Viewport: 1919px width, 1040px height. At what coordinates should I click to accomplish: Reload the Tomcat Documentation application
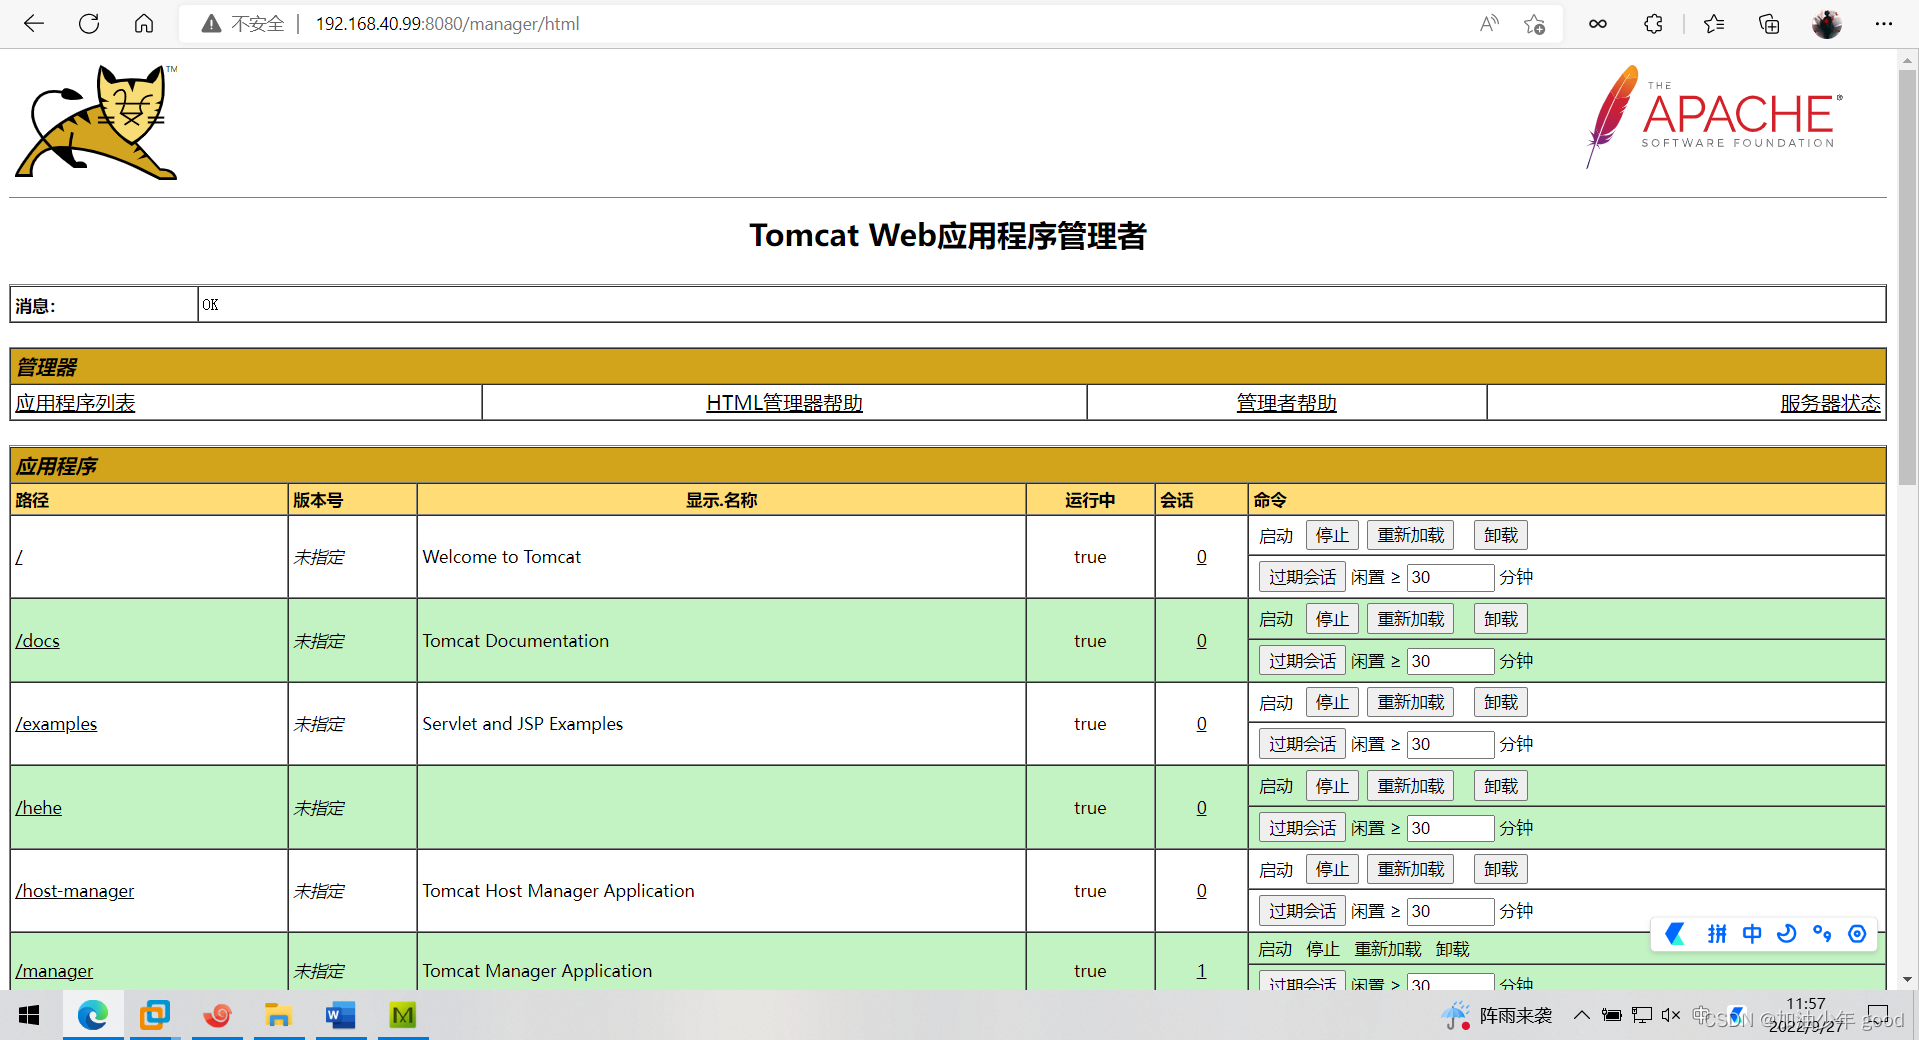click(1411, 620)
